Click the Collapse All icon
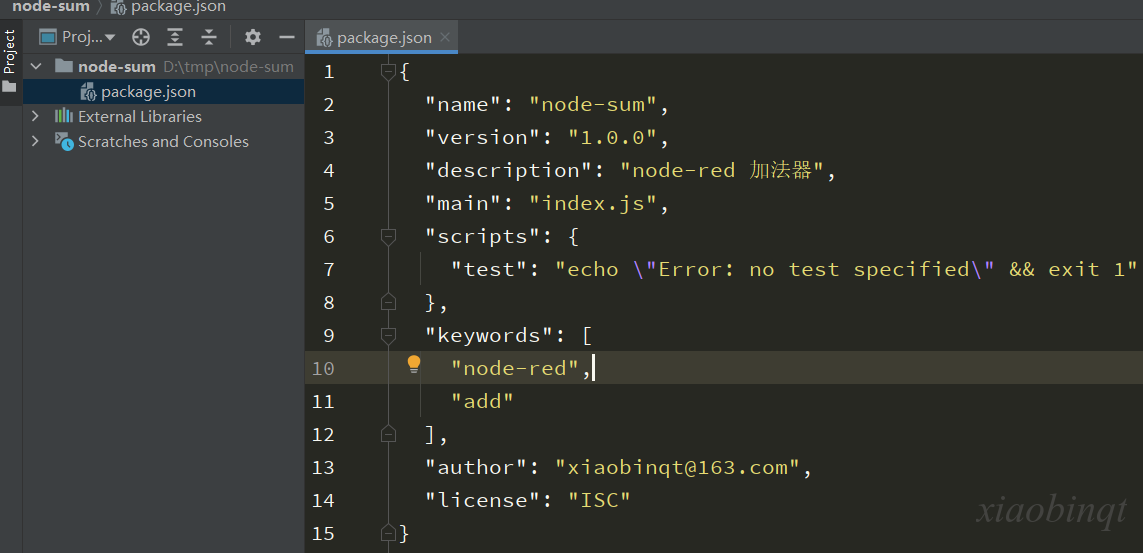The height and width of the screenshot is (553, 1143). [x=209, y=37]
